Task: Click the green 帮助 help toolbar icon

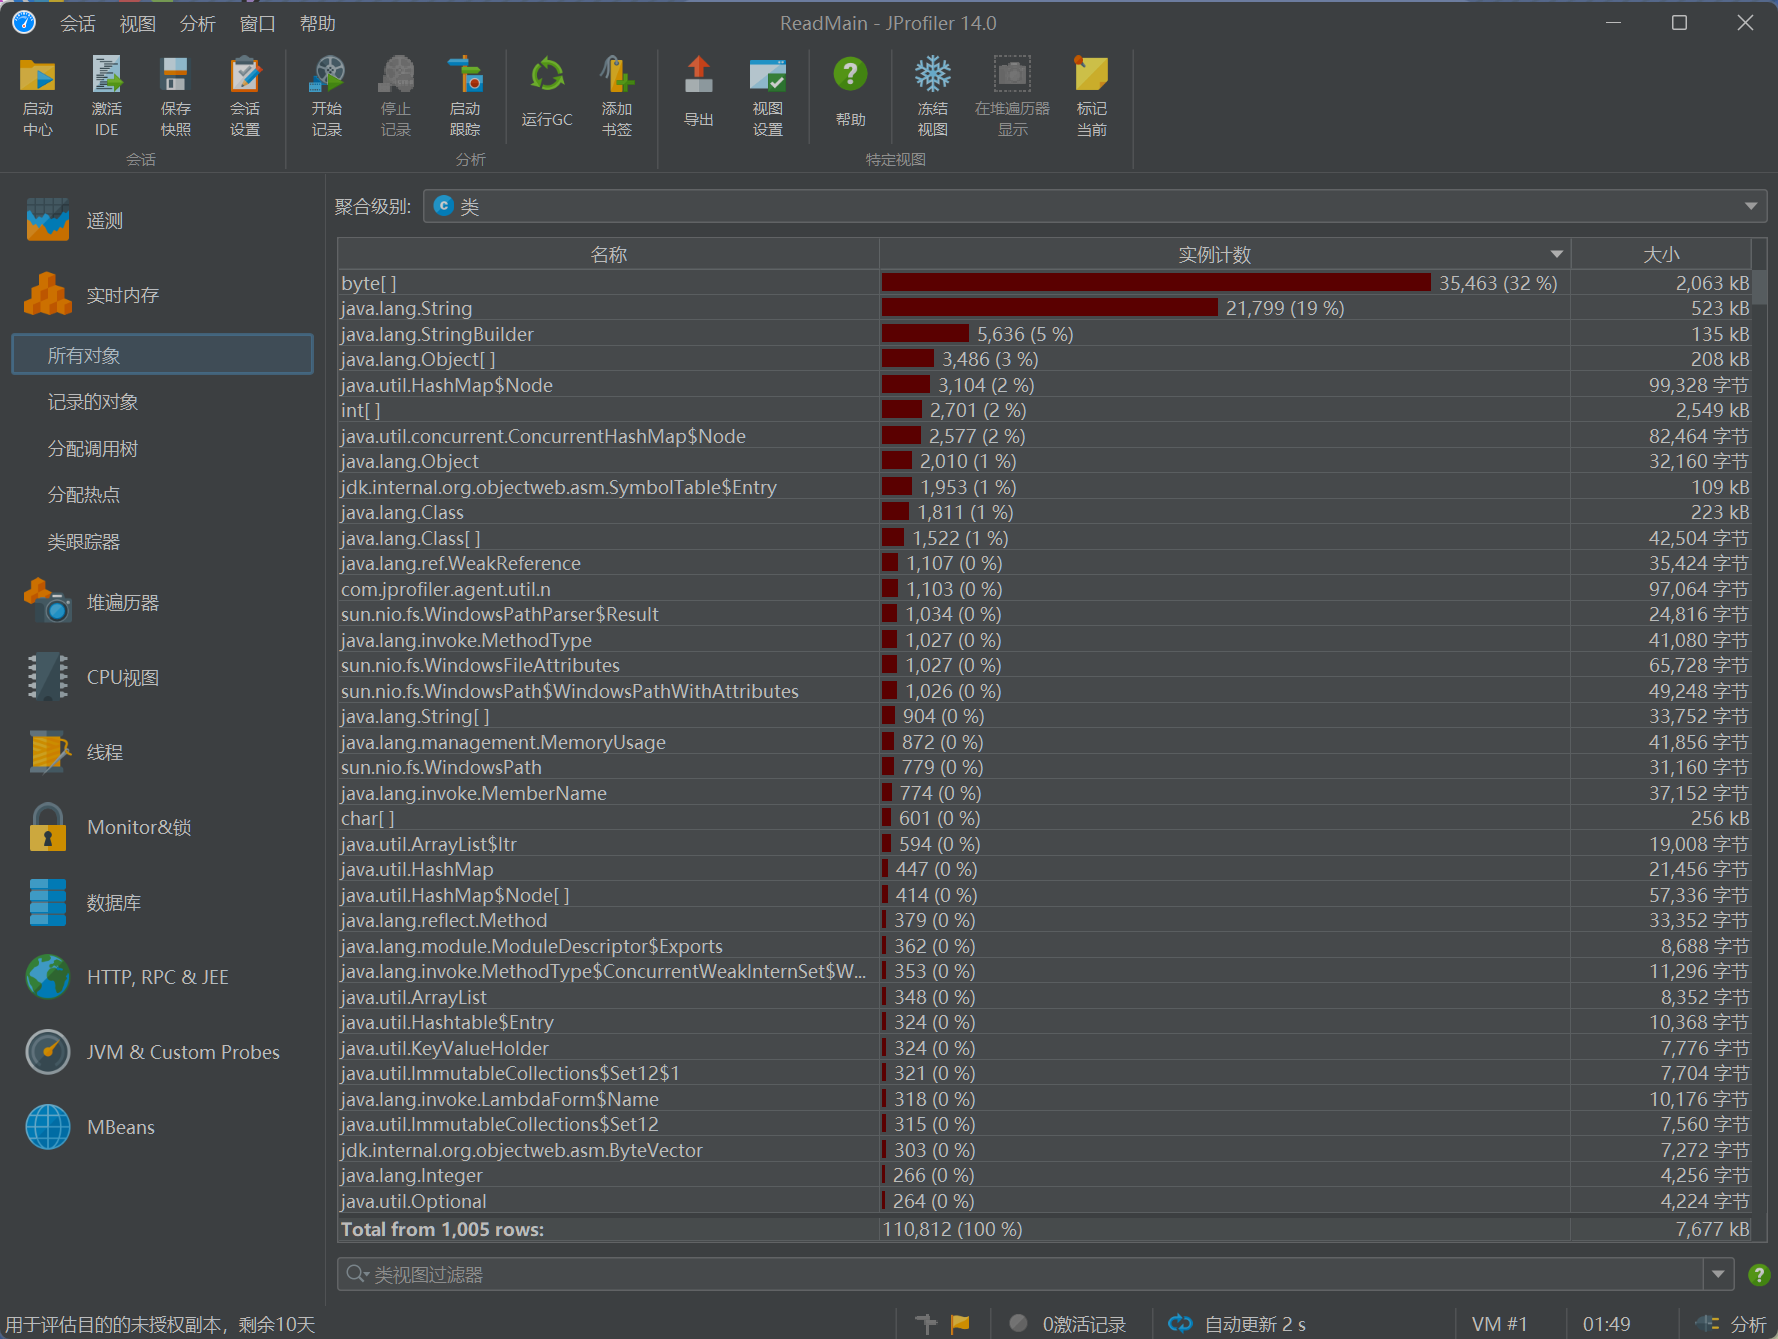Action: click(x=850, y=92)
